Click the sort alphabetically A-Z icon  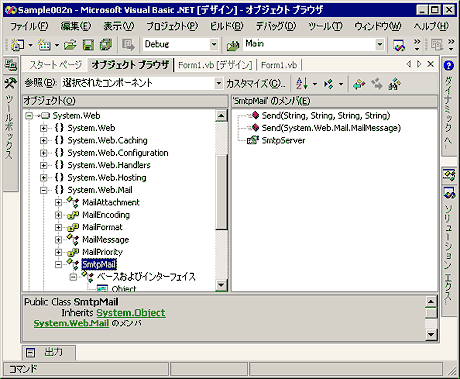302,84
